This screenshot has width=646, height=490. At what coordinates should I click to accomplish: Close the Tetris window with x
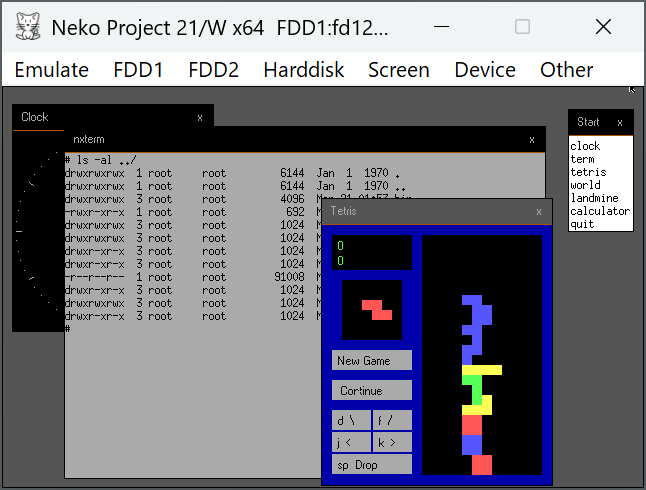coord(539,211)
